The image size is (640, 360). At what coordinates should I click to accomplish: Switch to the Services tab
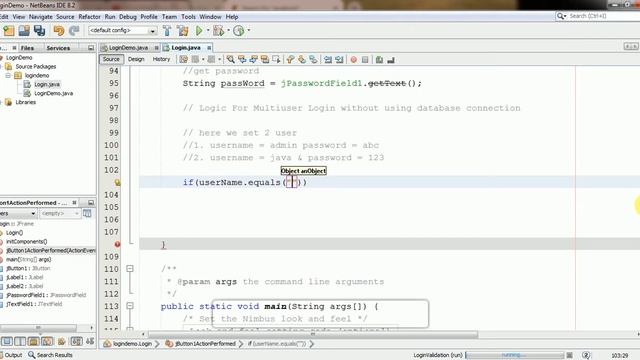(58, 48)
